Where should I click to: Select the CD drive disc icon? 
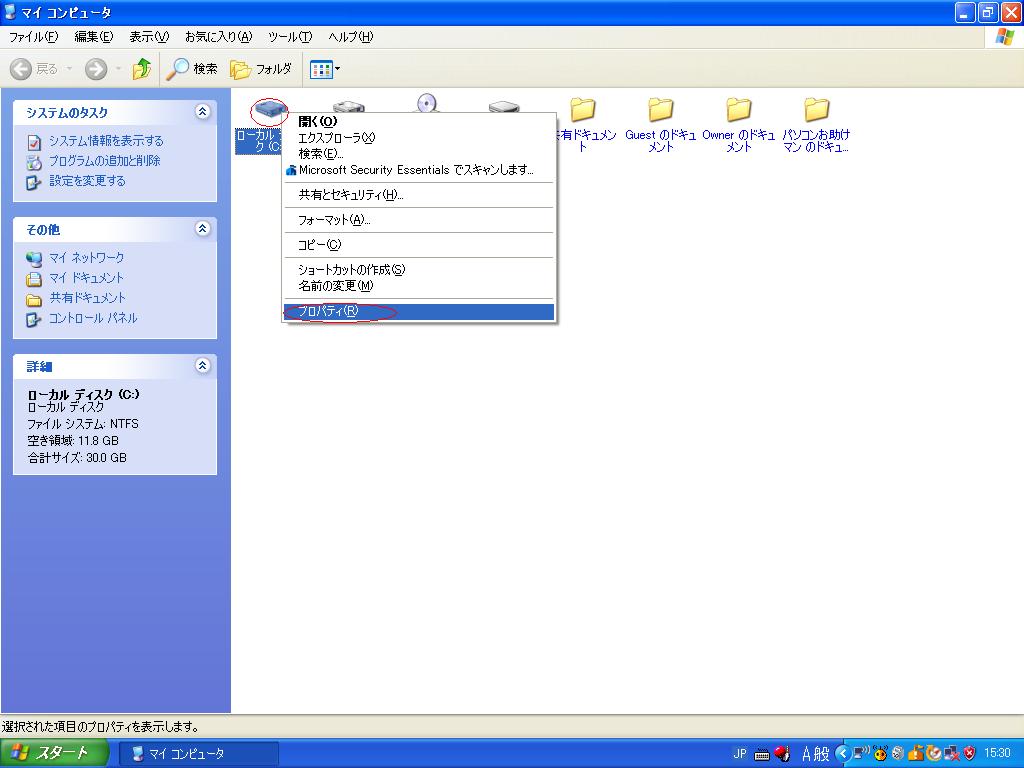click(426, 104)
